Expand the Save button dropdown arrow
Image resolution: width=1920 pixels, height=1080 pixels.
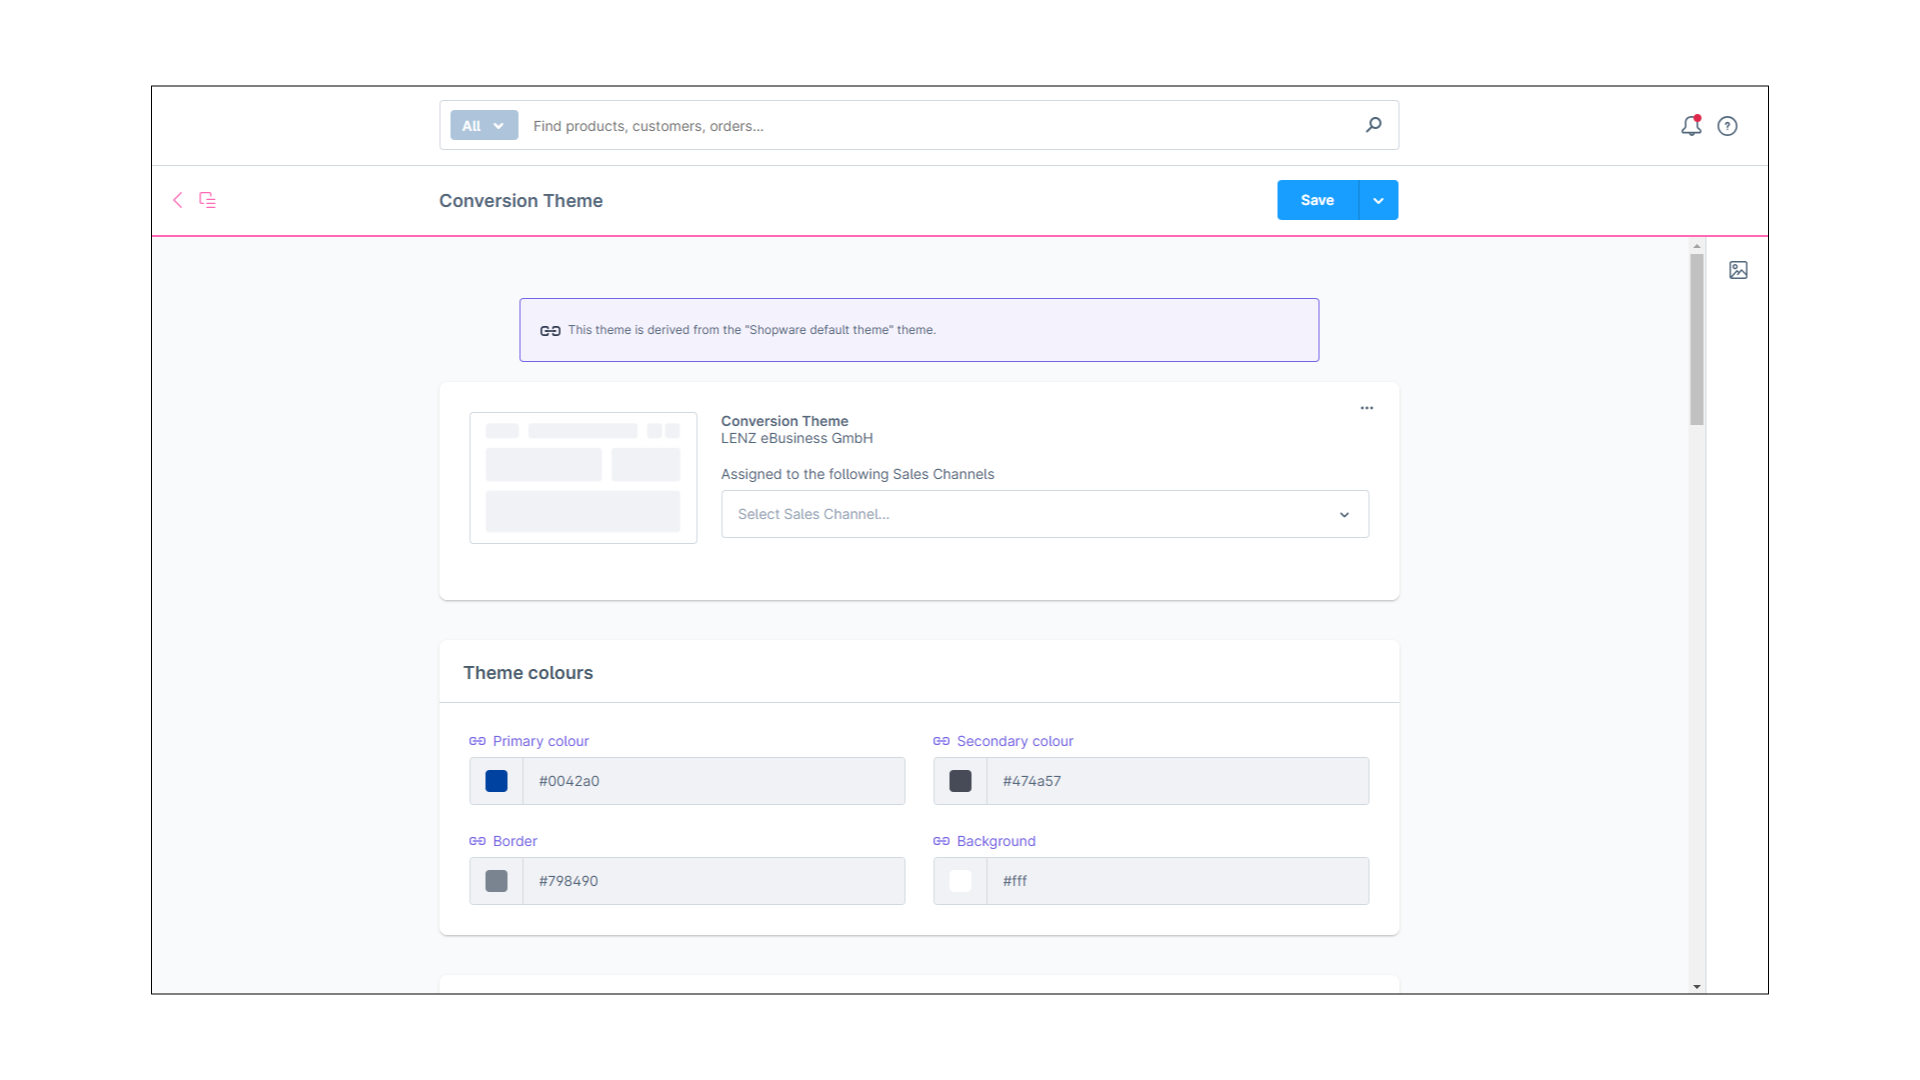tap(1378, 200)
